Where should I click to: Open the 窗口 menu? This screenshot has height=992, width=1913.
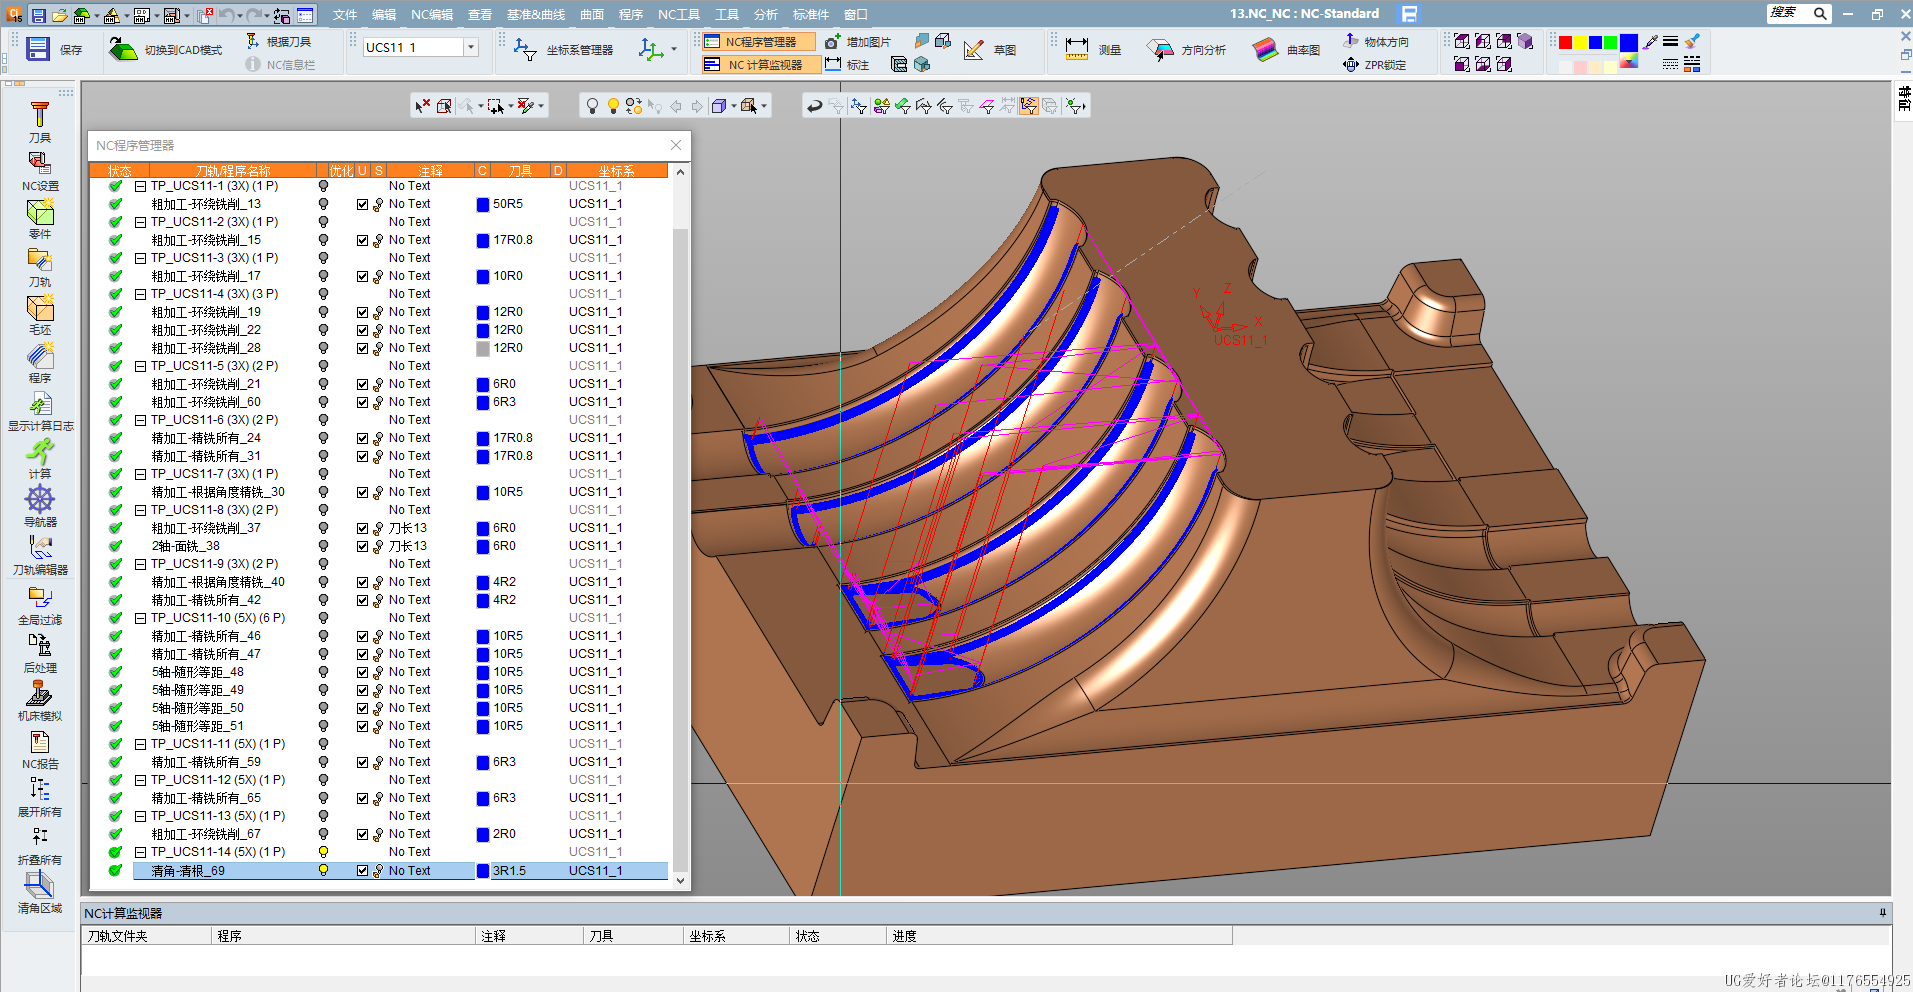(856, 14)
